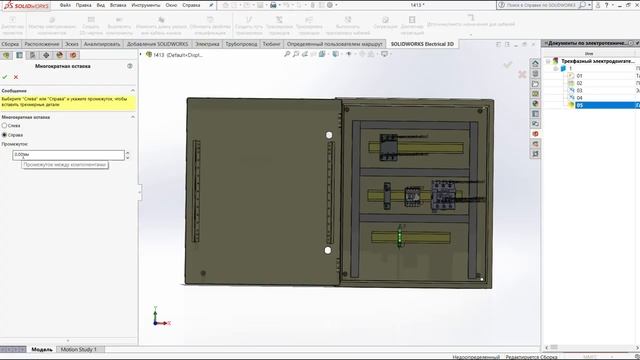Select document 01 in electrical tree
Viewport: 640px width, 360px height.
(x=579, y=76)
